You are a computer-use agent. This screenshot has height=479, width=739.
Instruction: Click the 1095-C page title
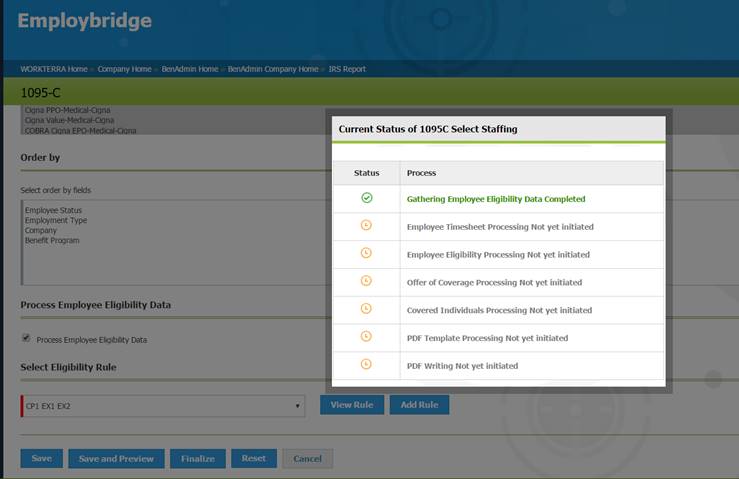click(x=41, y=93)
